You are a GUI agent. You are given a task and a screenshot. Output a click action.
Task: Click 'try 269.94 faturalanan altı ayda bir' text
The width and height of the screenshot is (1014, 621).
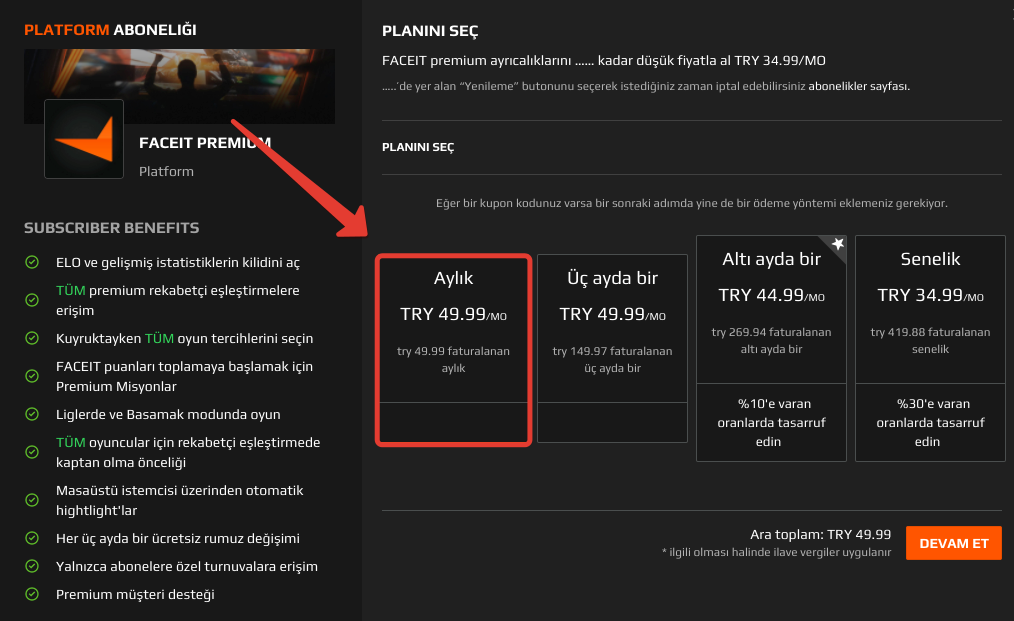[771, 340]
